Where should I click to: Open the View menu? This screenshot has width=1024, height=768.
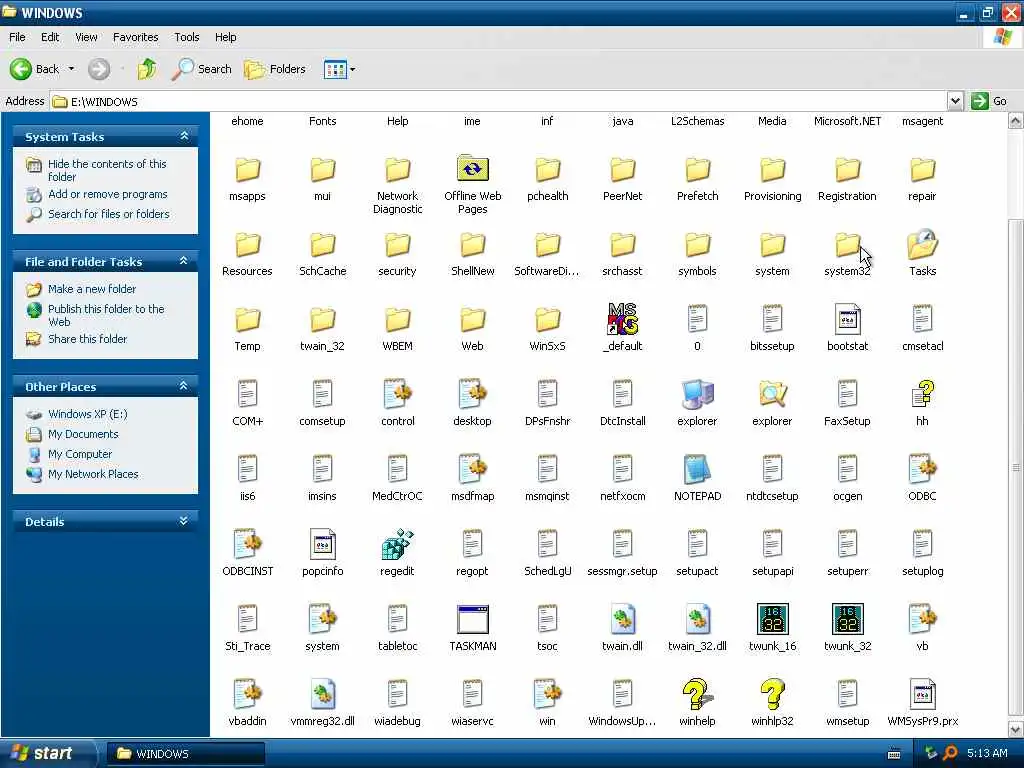point(86,37)
